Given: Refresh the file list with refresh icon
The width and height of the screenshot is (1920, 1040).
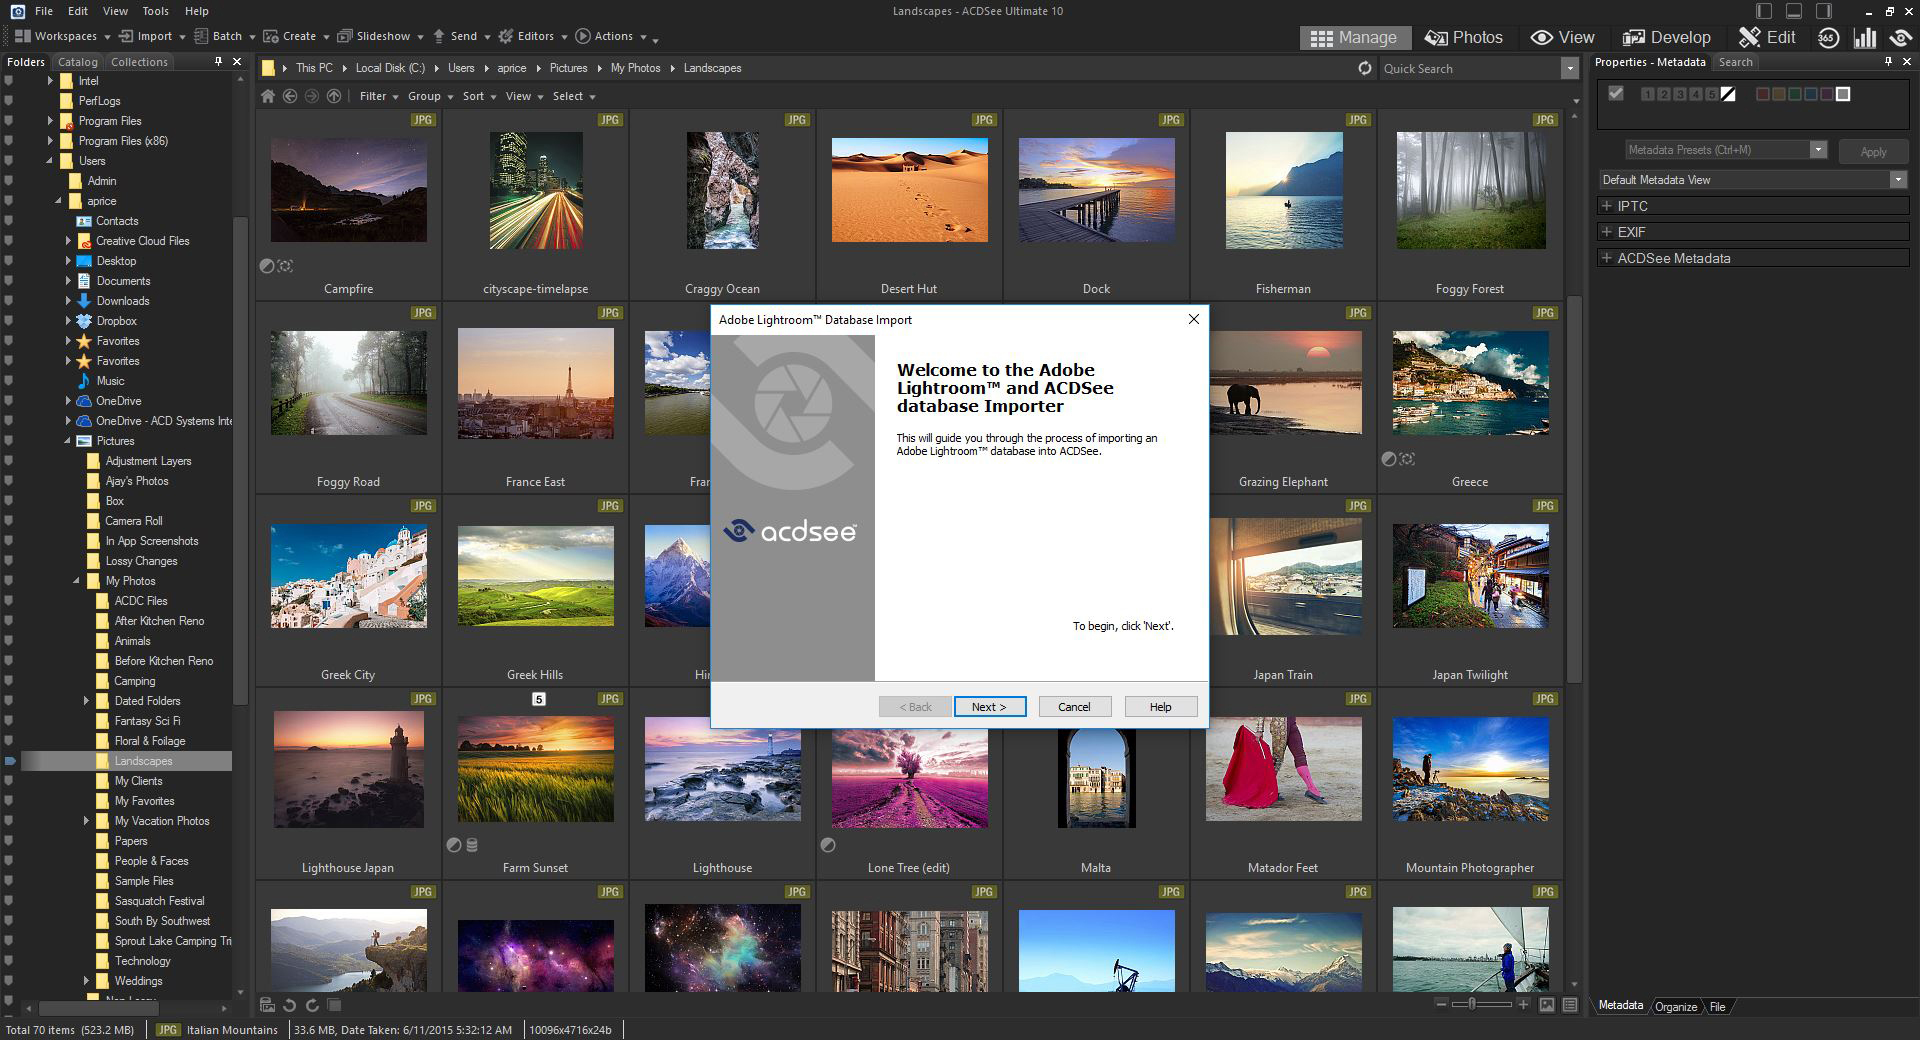Looking at the screenshot, I should click(x=1365, y=68).
